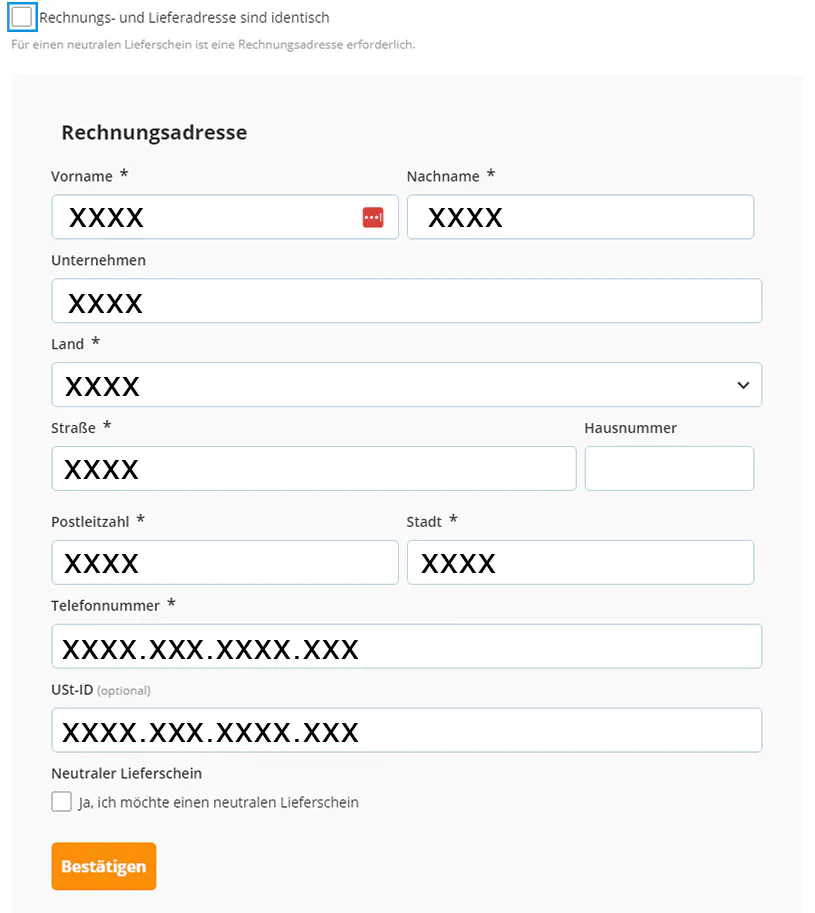Click the 'Ja, ich möchte einen neutralen Lieferschein' label
815x913 pixels.
point(218,802)
